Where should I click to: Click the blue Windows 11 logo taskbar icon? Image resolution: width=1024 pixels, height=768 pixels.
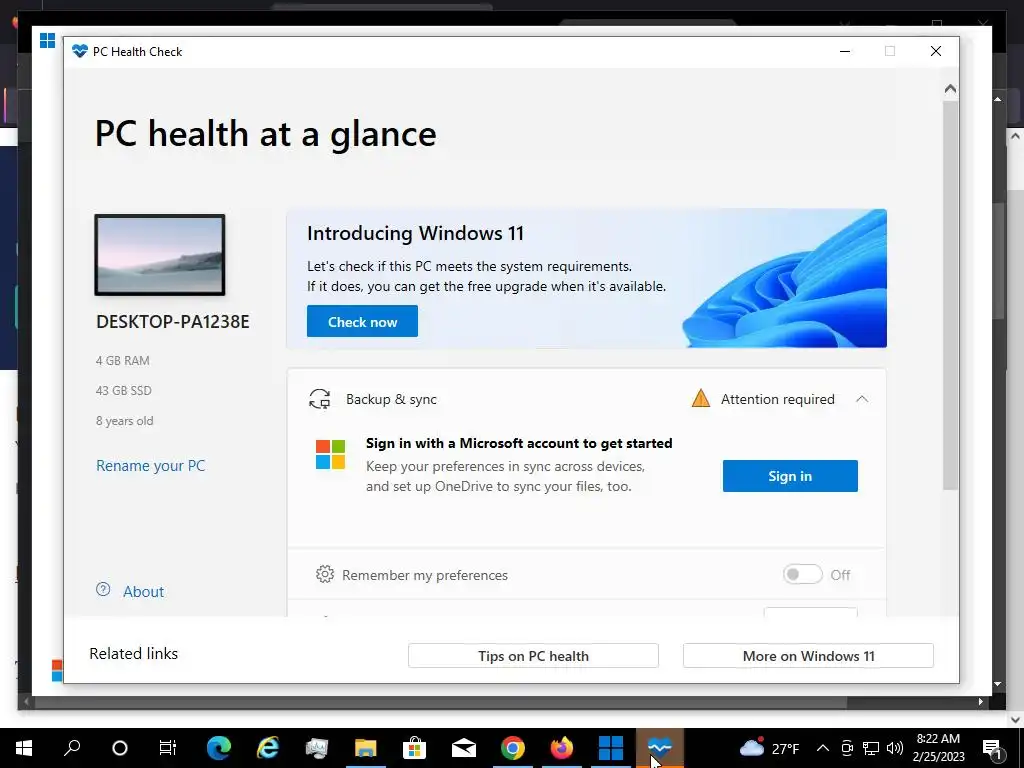pyautogui.click(x=611, y=748)
